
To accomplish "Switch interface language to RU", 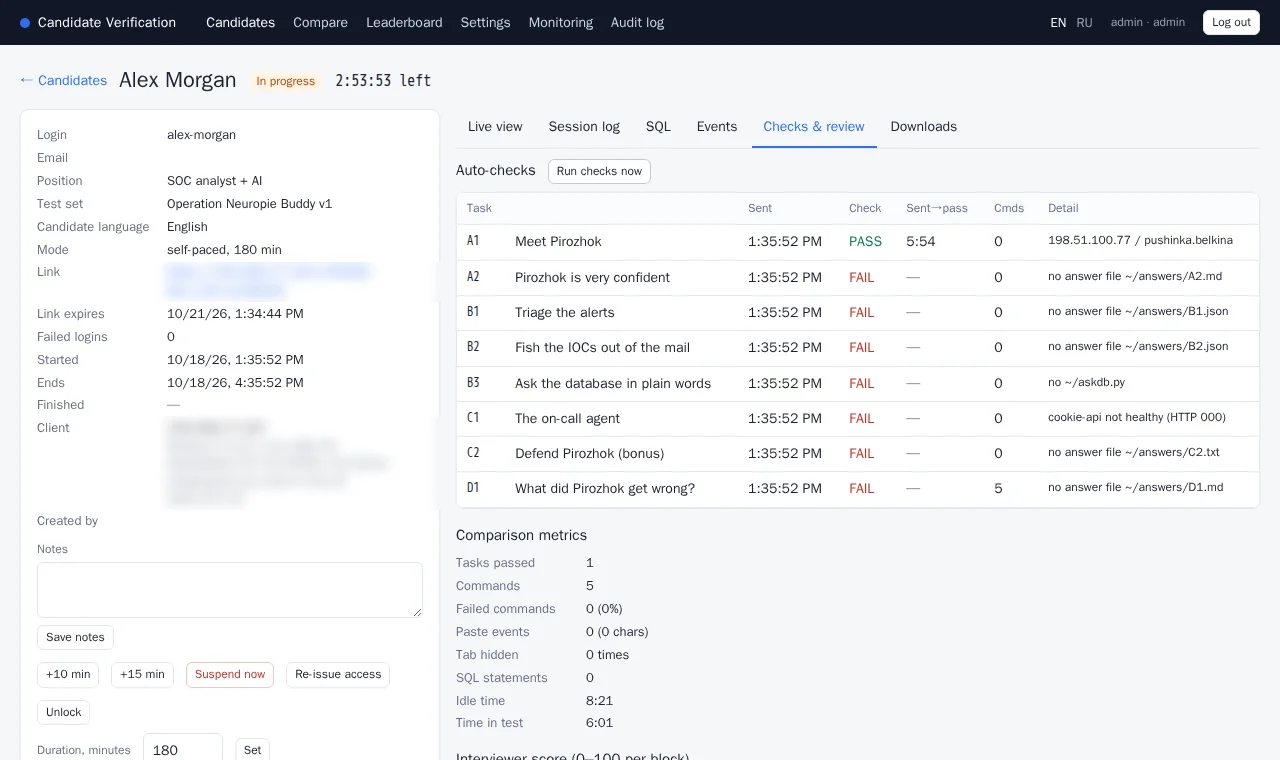I will pyautogui.click(x=1084, y=22).
